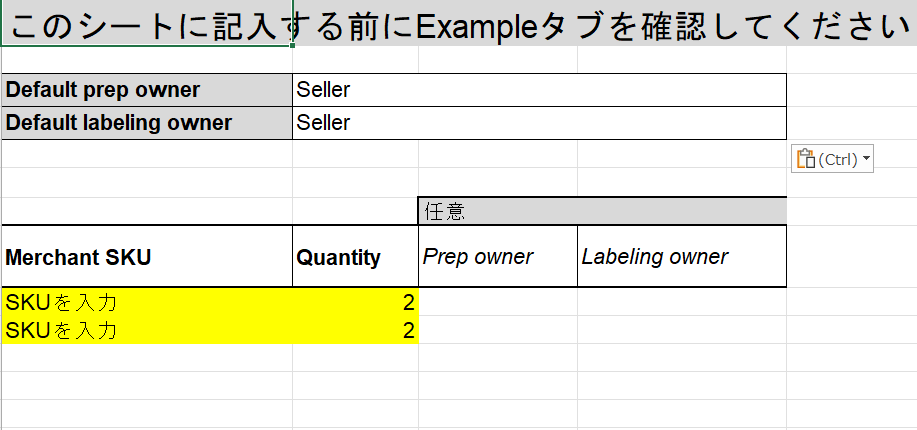917x430 pixels.
Task: Click the Default prep owner label cell
Action: [147, 90]
